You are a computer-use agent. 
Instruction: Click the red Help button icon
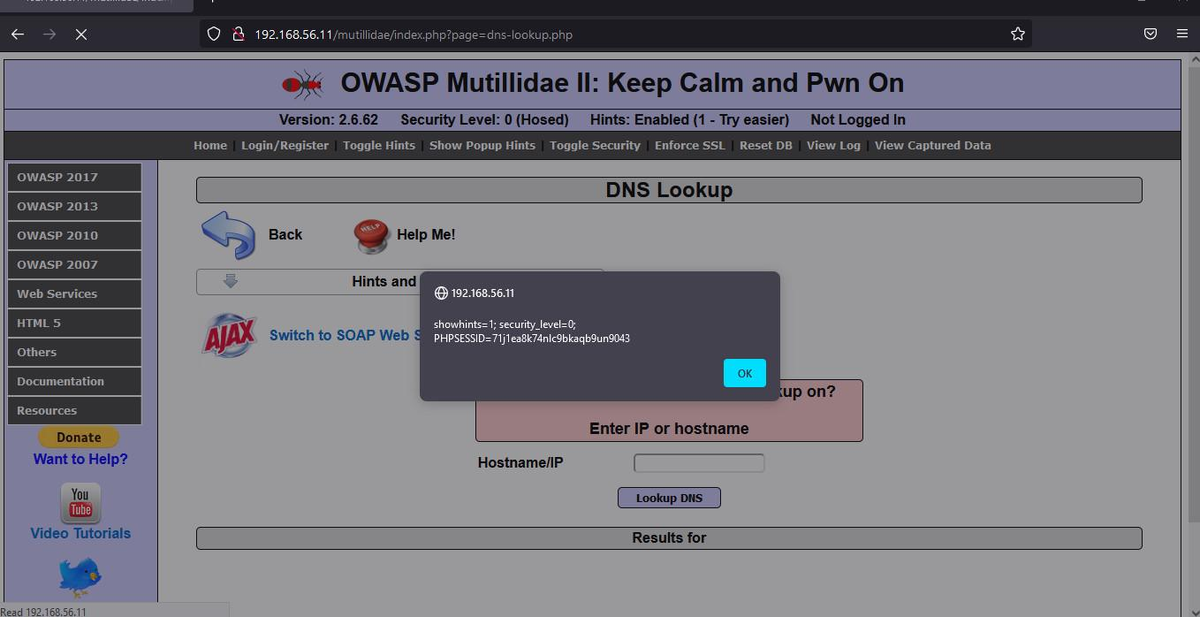[371, 236]
